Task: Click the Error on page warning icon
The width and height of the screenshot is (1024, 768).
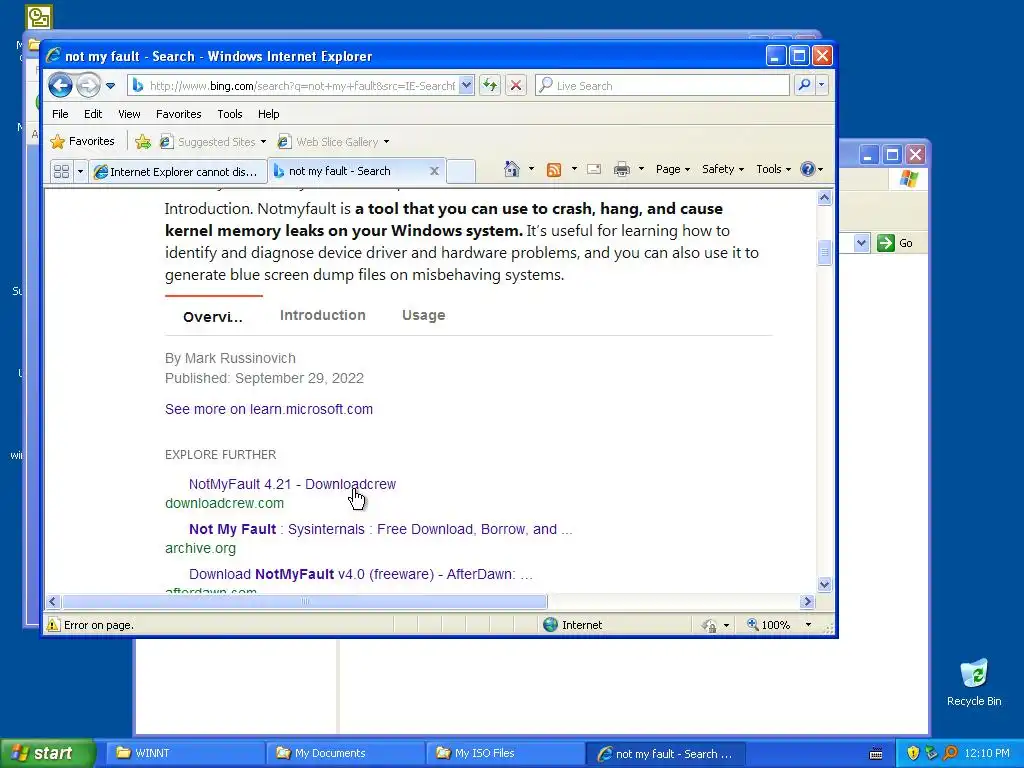Action: [x=53, y=625]
